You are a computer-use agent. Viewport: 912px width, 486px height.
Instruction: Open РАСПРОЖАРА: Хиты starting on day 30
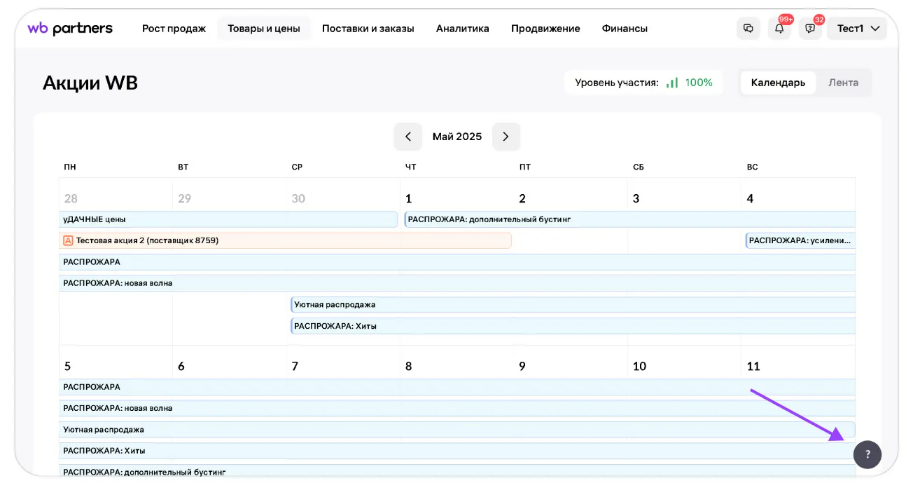click(573, 326)
